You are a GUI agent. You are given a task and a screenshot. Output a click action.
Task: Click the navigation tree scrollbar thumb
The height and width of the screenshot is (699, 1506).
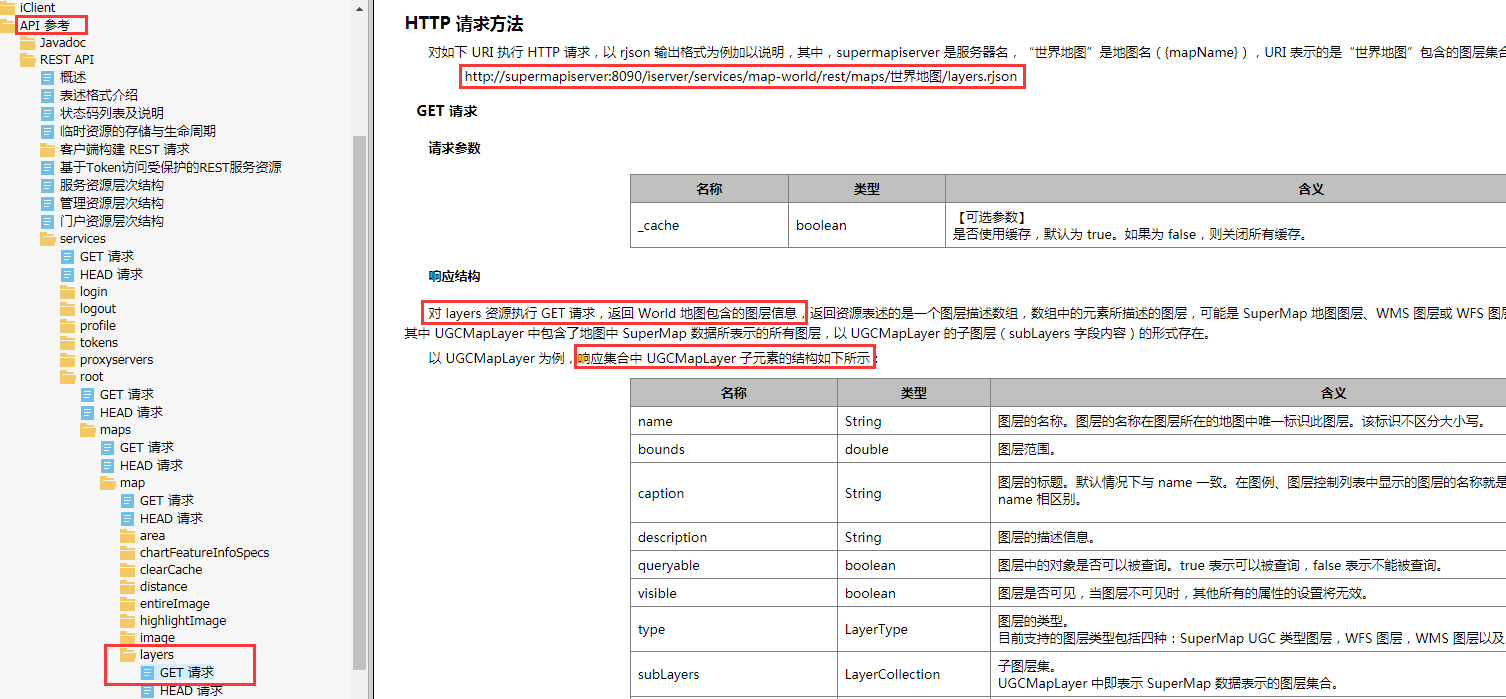(360, 402)
